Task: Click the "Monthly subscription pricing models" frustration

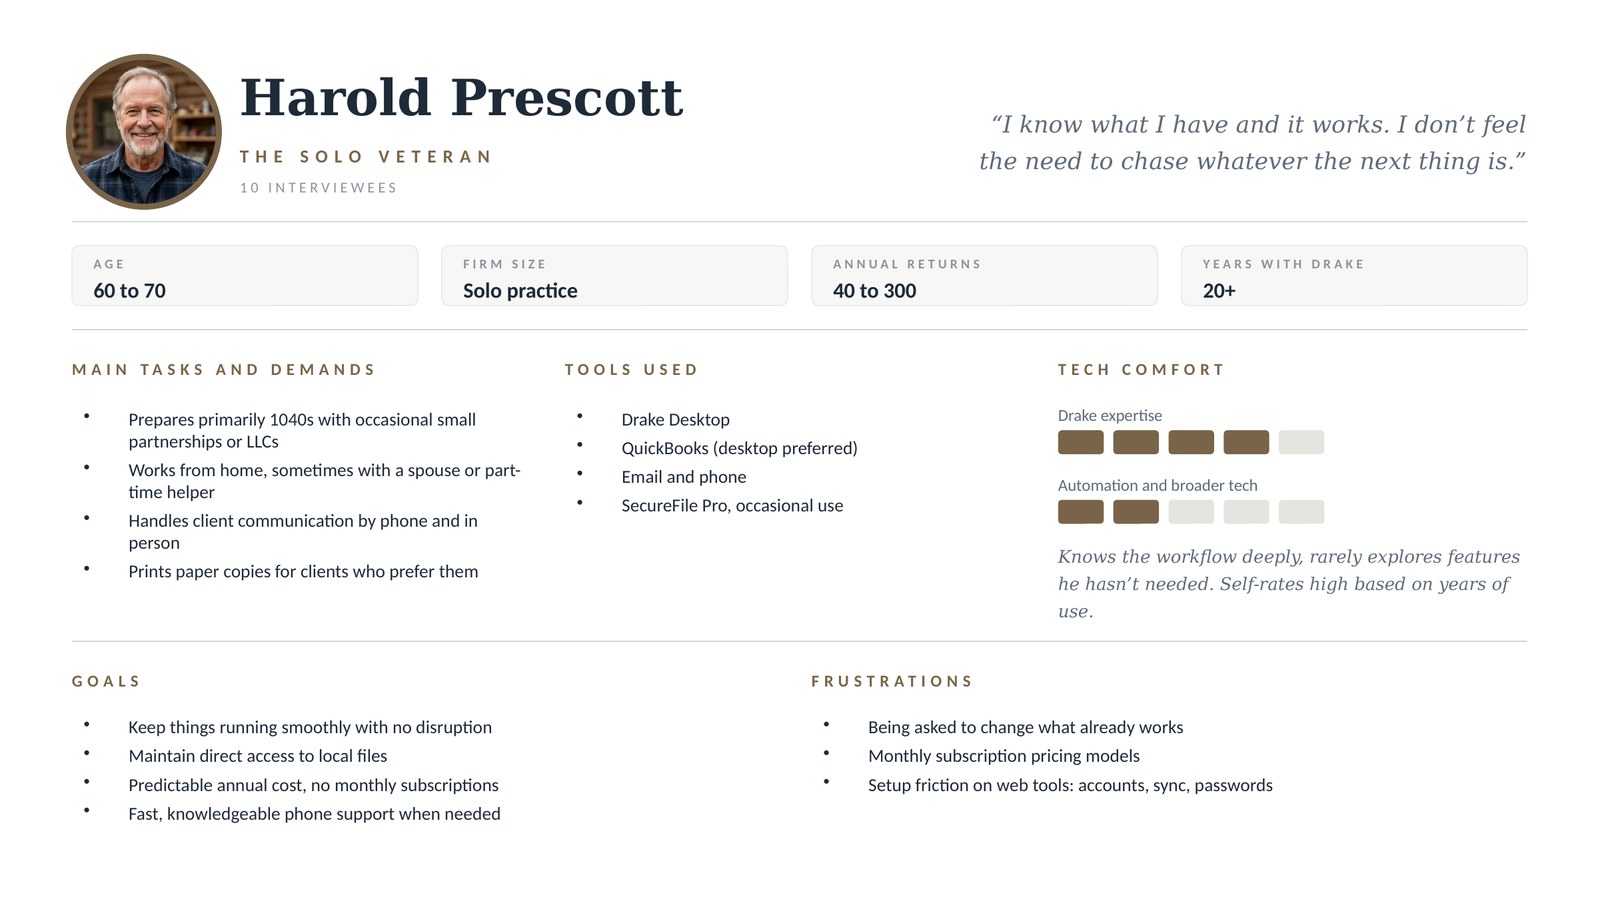Action: (1003, 756)
